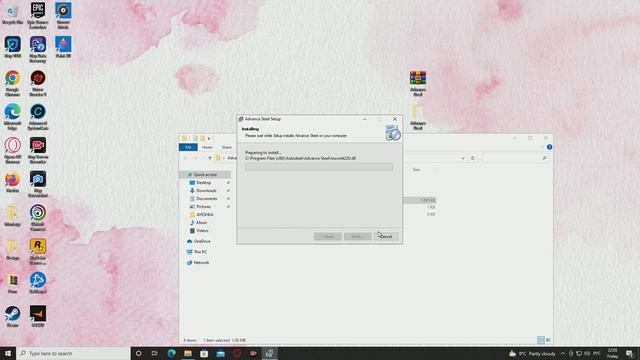Click the Refresh button in File Explorer
This screenshot has height=360, width=640.
(x=473, y=158)
